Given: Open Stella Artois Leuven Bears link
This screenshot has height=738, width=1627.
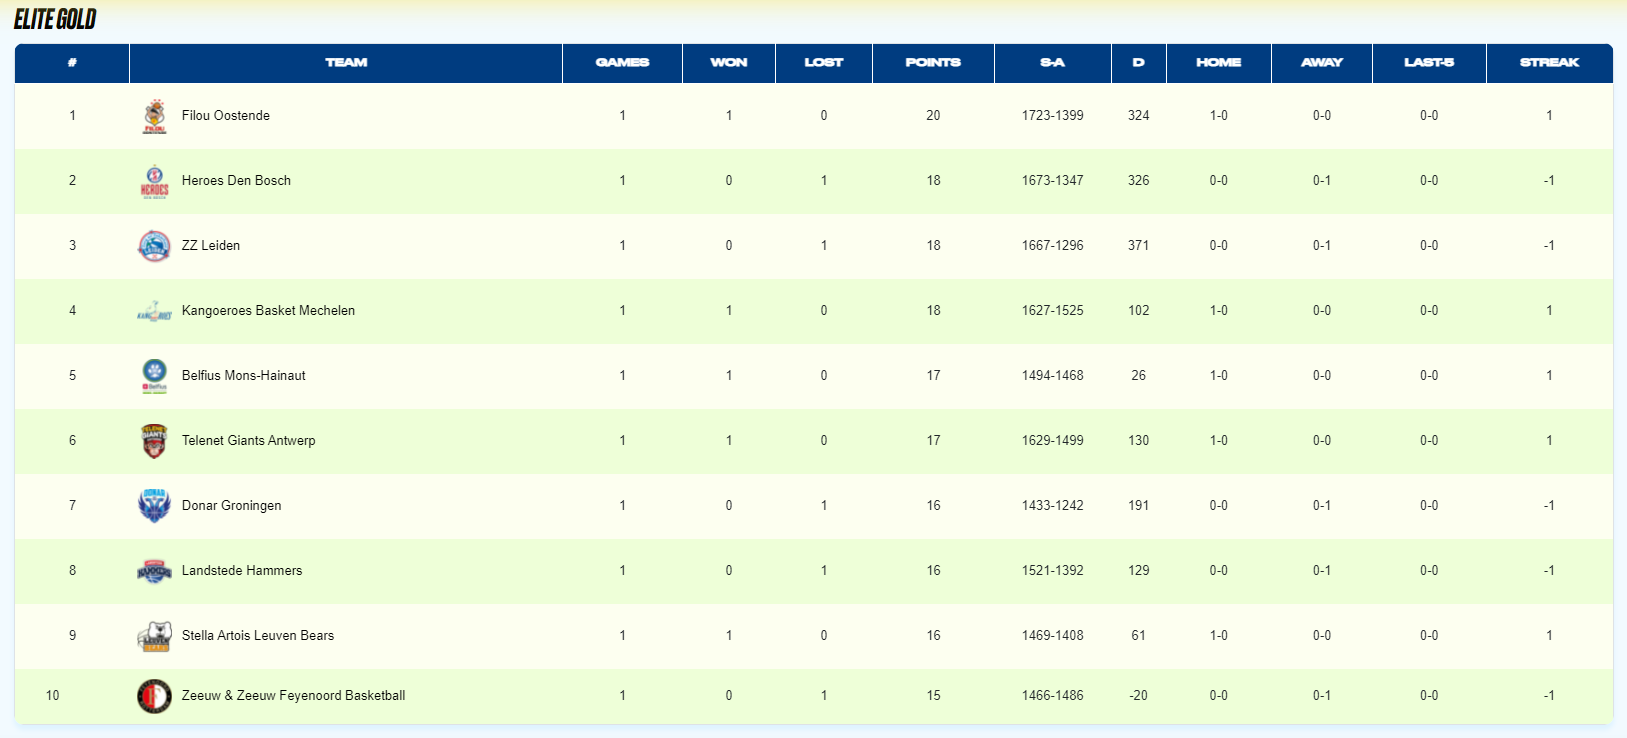Looking at the screenshot, I should click(x=258, y=636).
